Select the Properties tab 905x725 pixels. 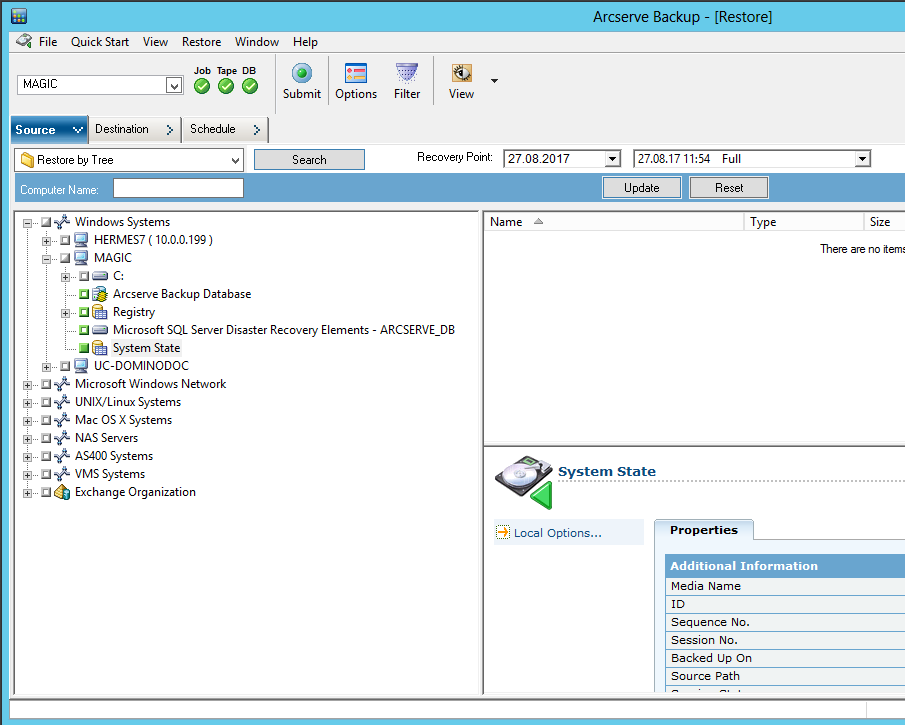tap(704, 530)
